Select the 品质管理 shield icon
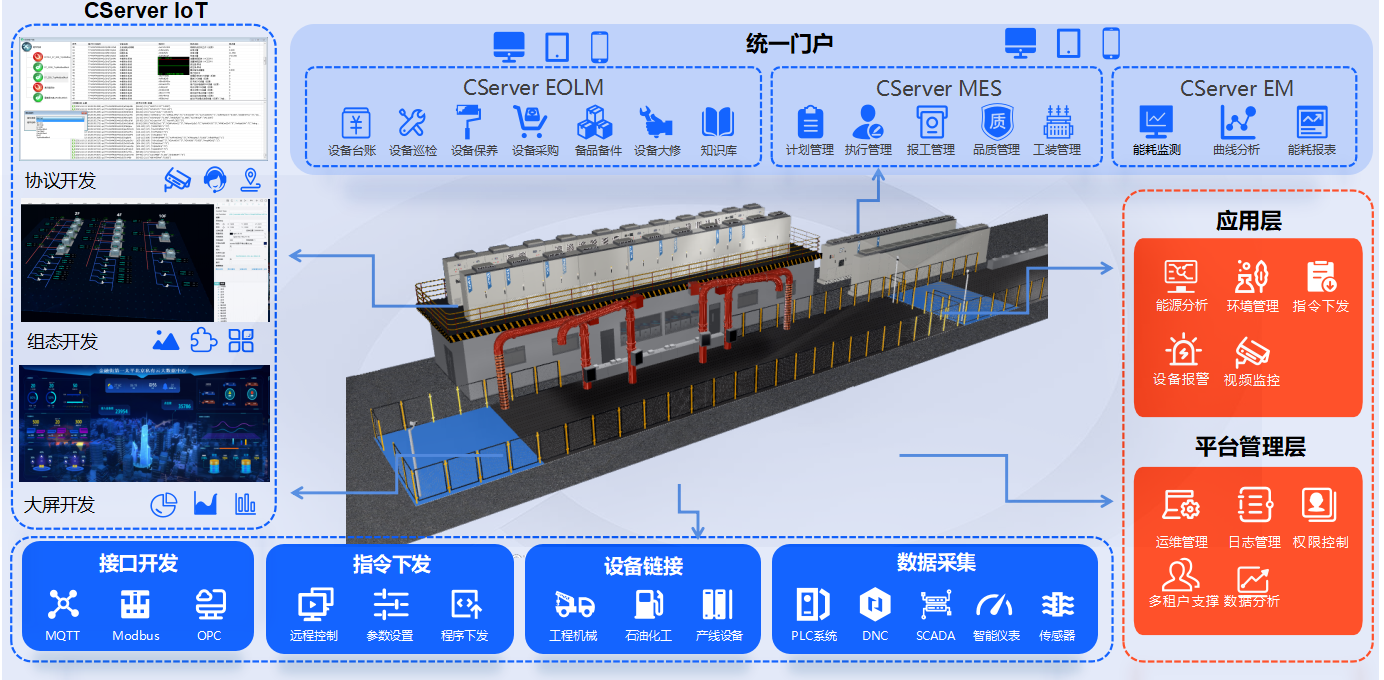Viewport: 1384px width, 680px height. (996, 122)
